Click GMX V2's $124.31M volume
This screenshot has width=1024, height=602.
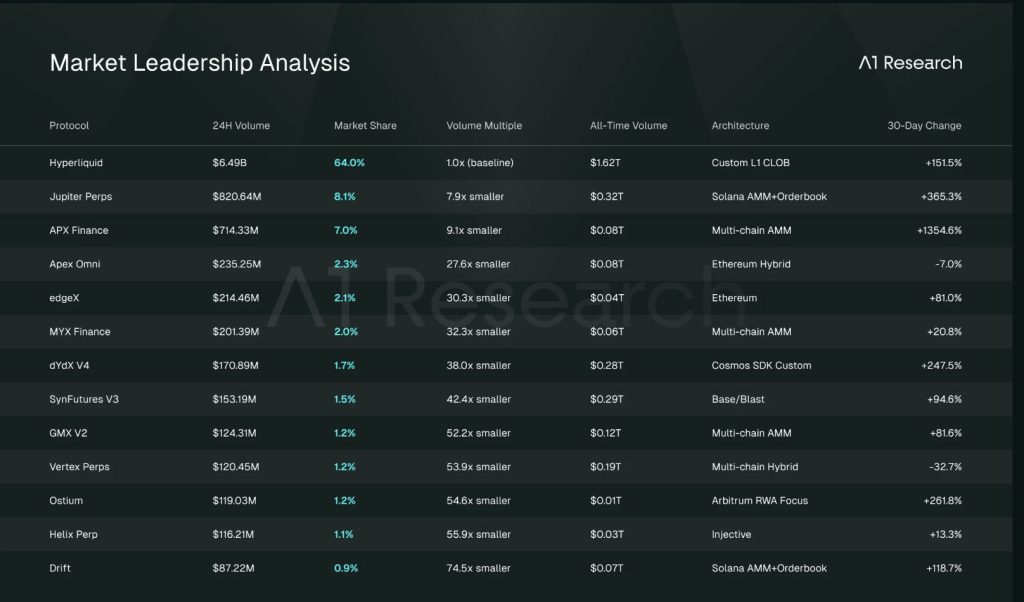(x=234, y=433)
